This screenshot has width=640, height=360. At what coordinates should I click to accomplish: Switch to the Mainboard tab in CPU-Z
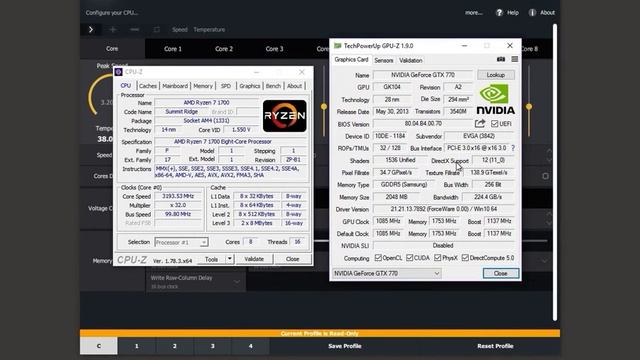(175, 86)
